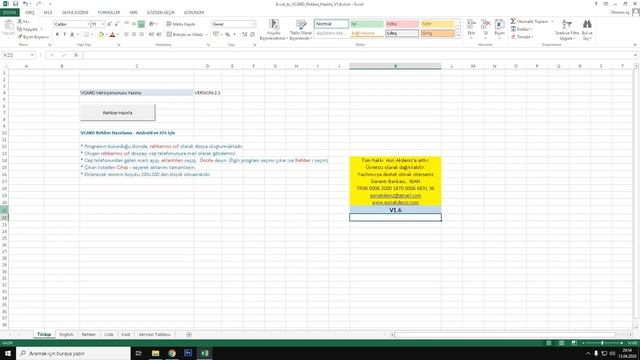
Task: Click the text orientation icon
Action: [x=152, y=24]
